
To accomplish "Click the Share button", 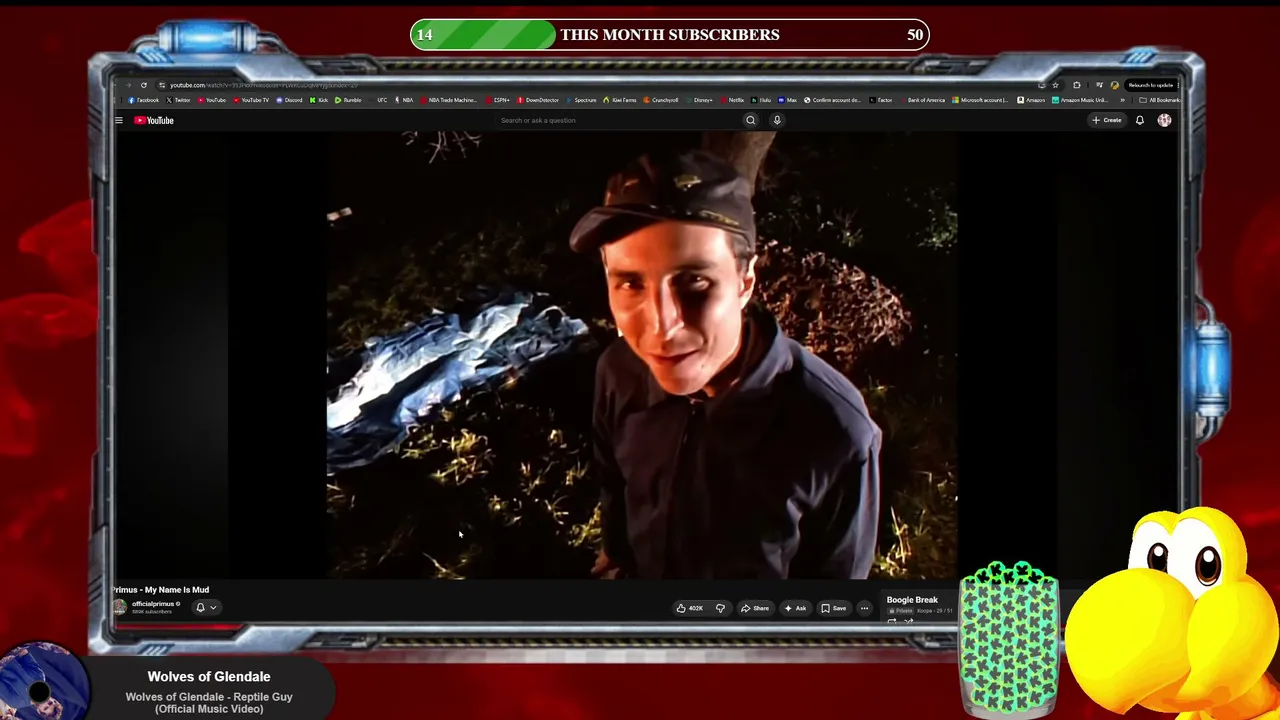I will (755, 608).
